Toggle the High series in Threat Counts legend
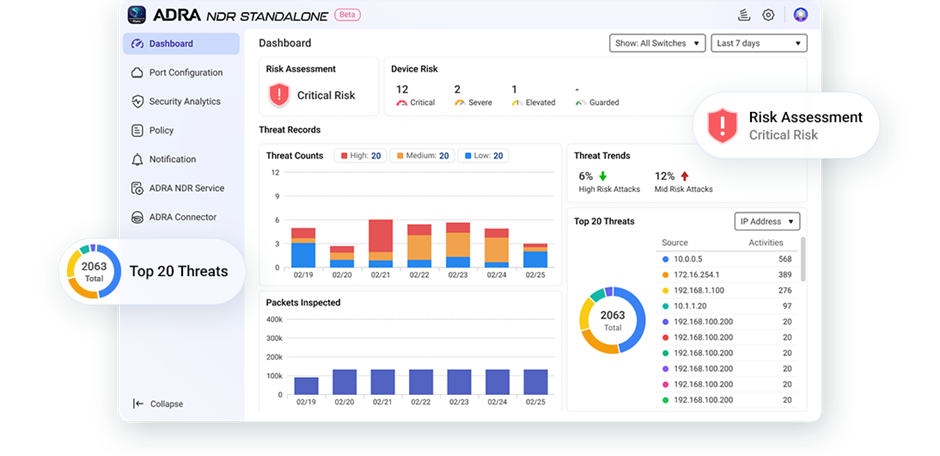The height and width of the screenshot is (456, 940). [x=361, y=156]
